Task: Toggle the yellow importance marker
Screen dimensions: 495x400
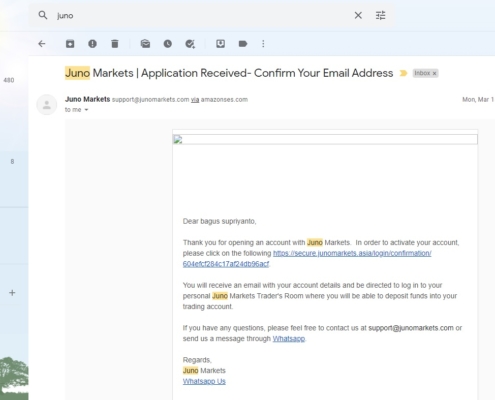Action: (x=403, y=73)
